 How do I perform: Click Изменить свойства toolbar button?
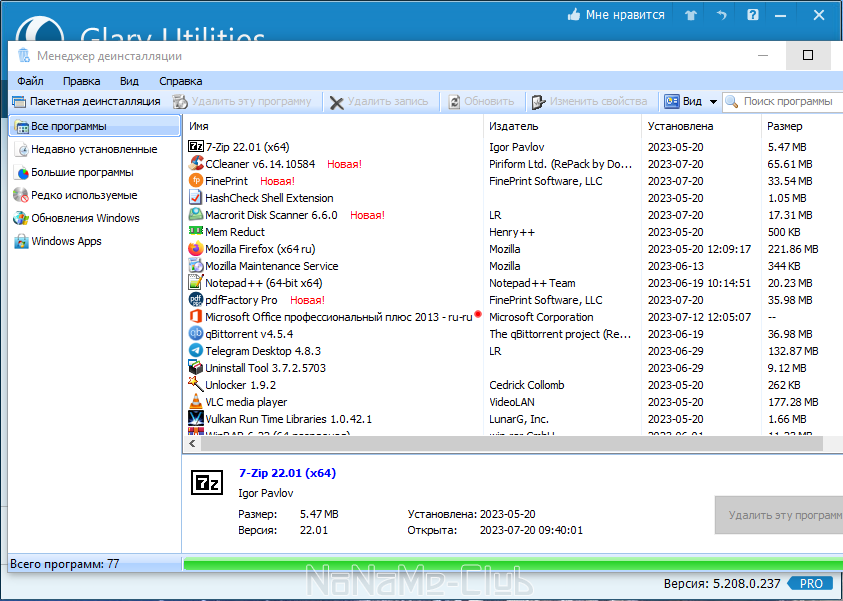tap(590, 101)
